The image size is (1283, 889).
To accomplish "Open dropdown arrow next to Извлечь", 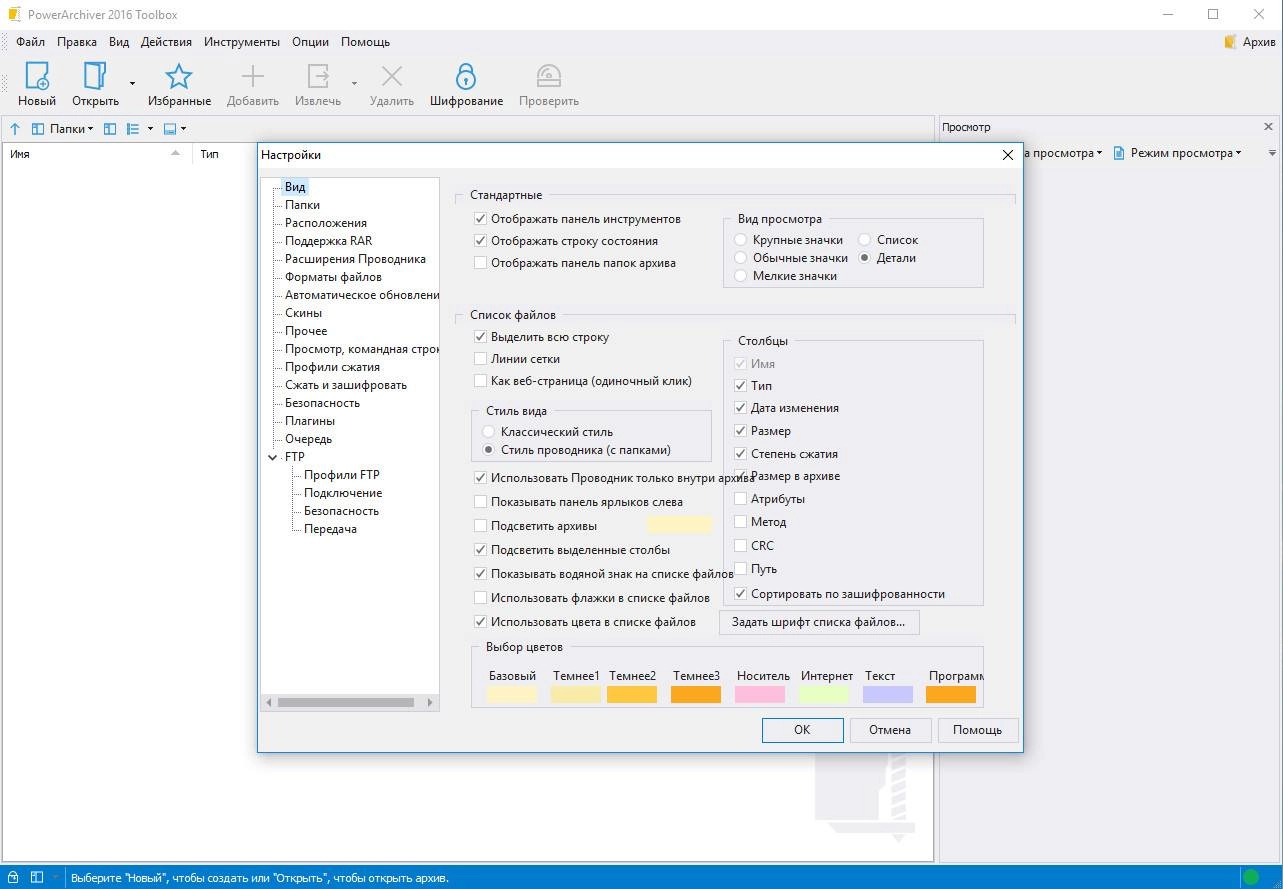I will [354, 83].
